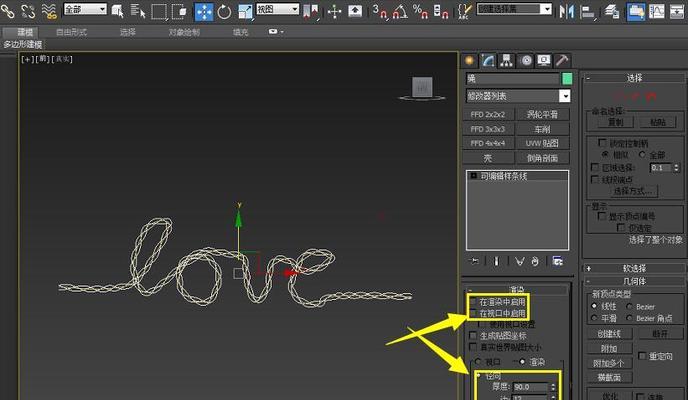Open the Schematic View icon

[677, 11]
